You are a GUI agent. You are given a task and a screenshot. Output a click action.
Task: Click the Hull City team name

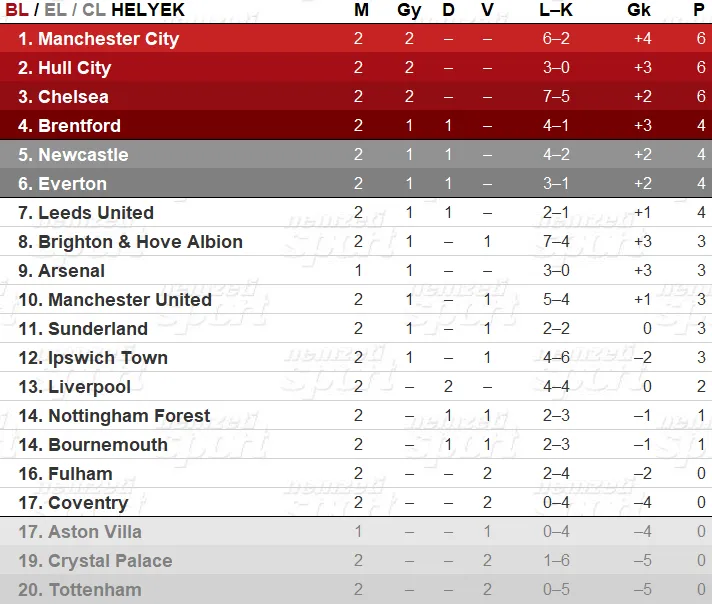click(64, 68)
